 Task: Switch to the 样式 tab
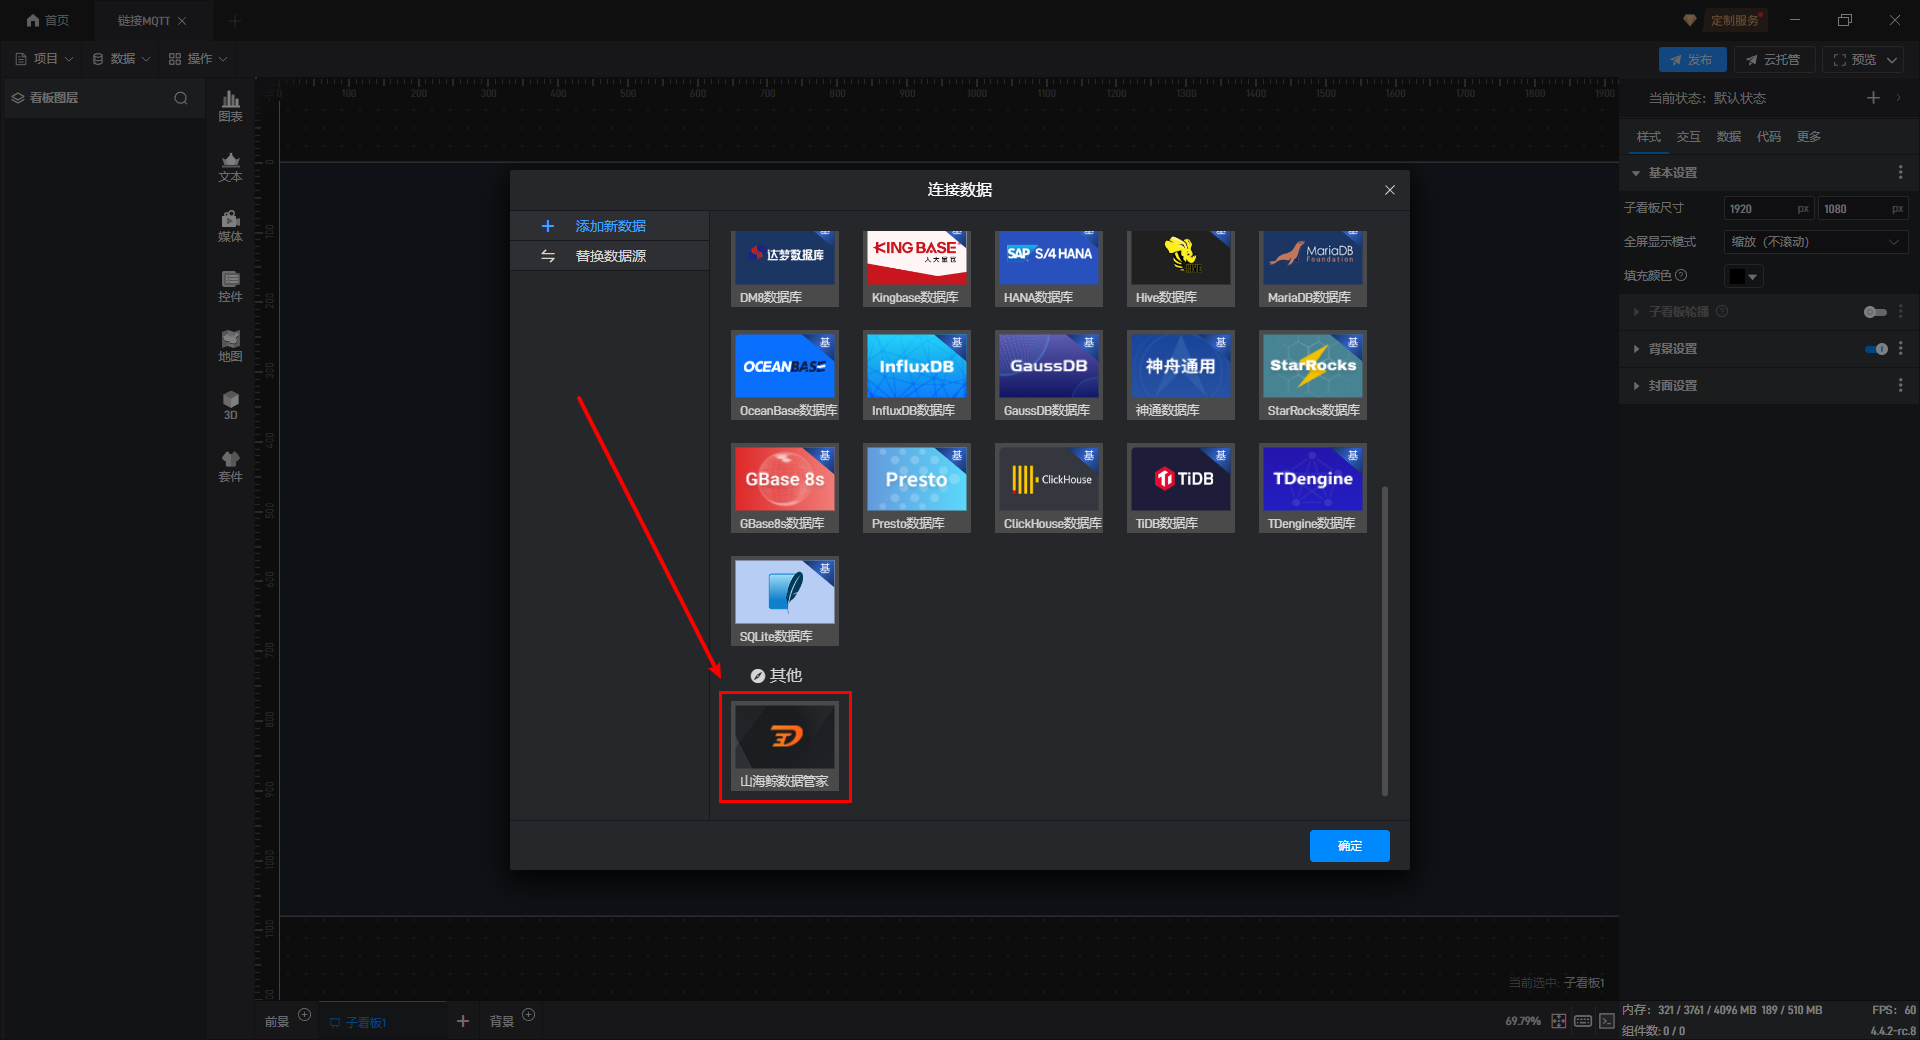point(1649,137)
